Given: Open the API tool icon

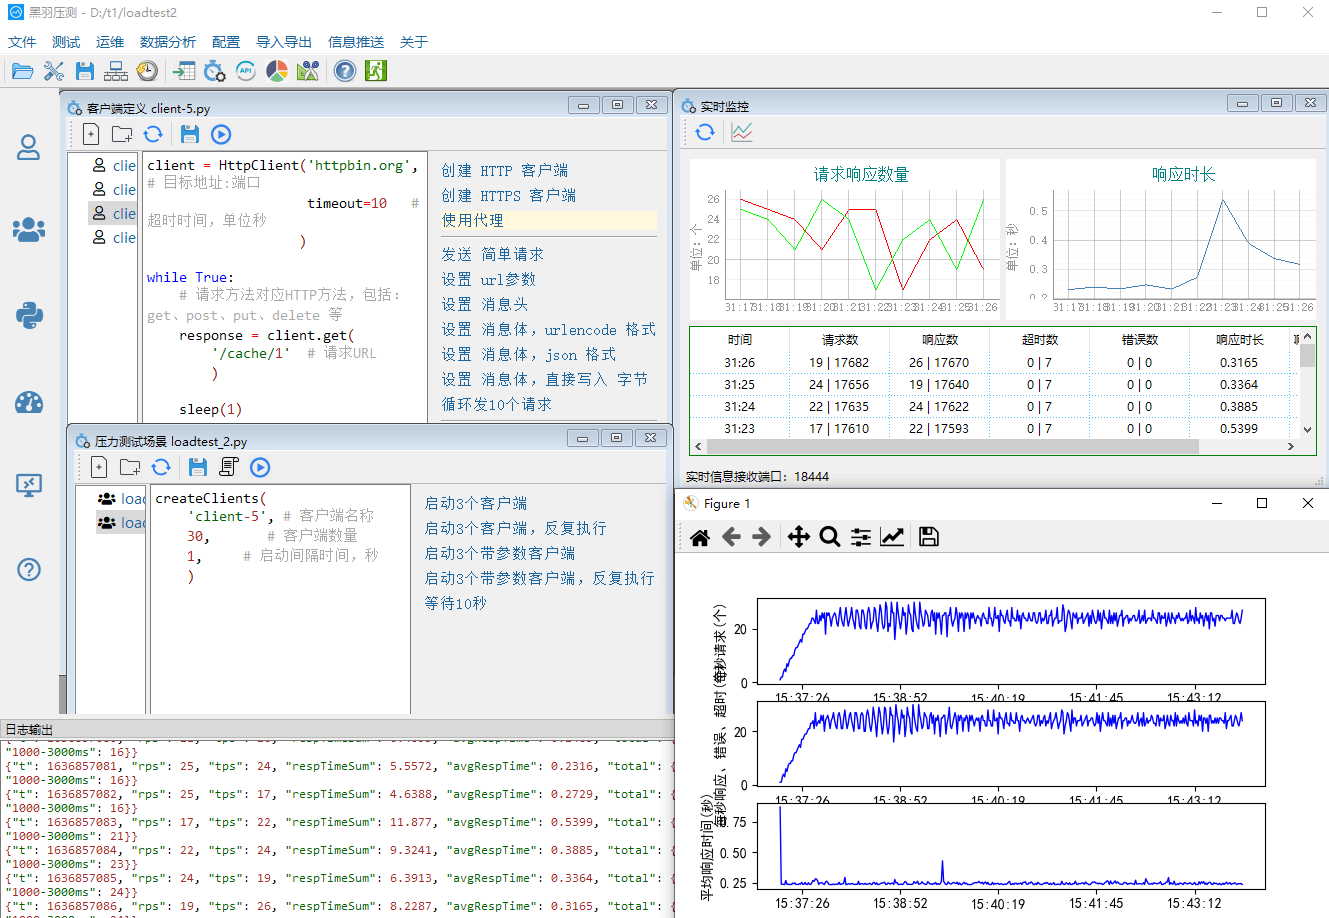Looking at the screenshot, I should 246,71.
